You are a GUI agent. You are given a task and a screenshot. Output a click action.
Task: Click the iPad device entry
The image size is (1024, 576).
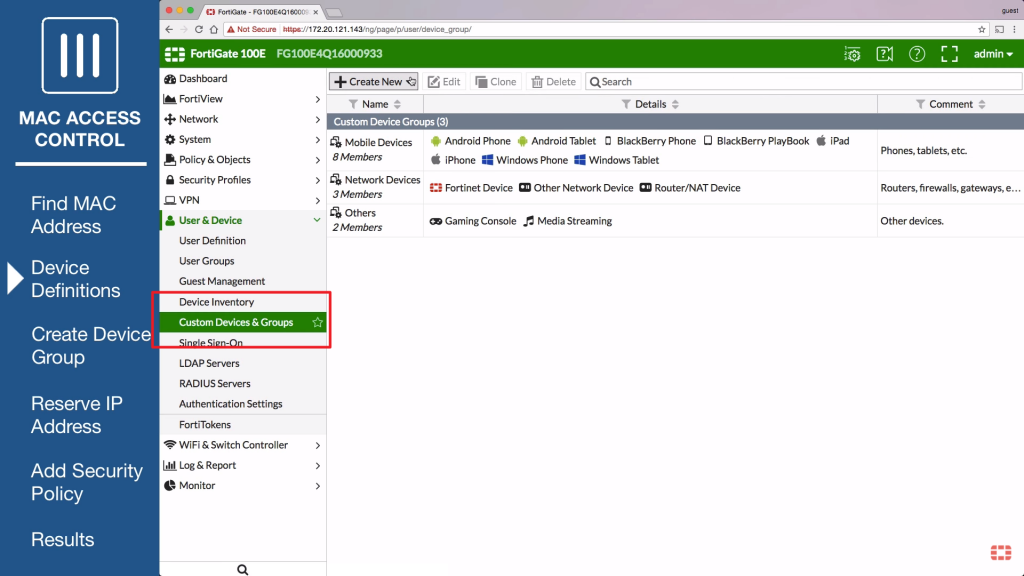click(x=833, y=141)
